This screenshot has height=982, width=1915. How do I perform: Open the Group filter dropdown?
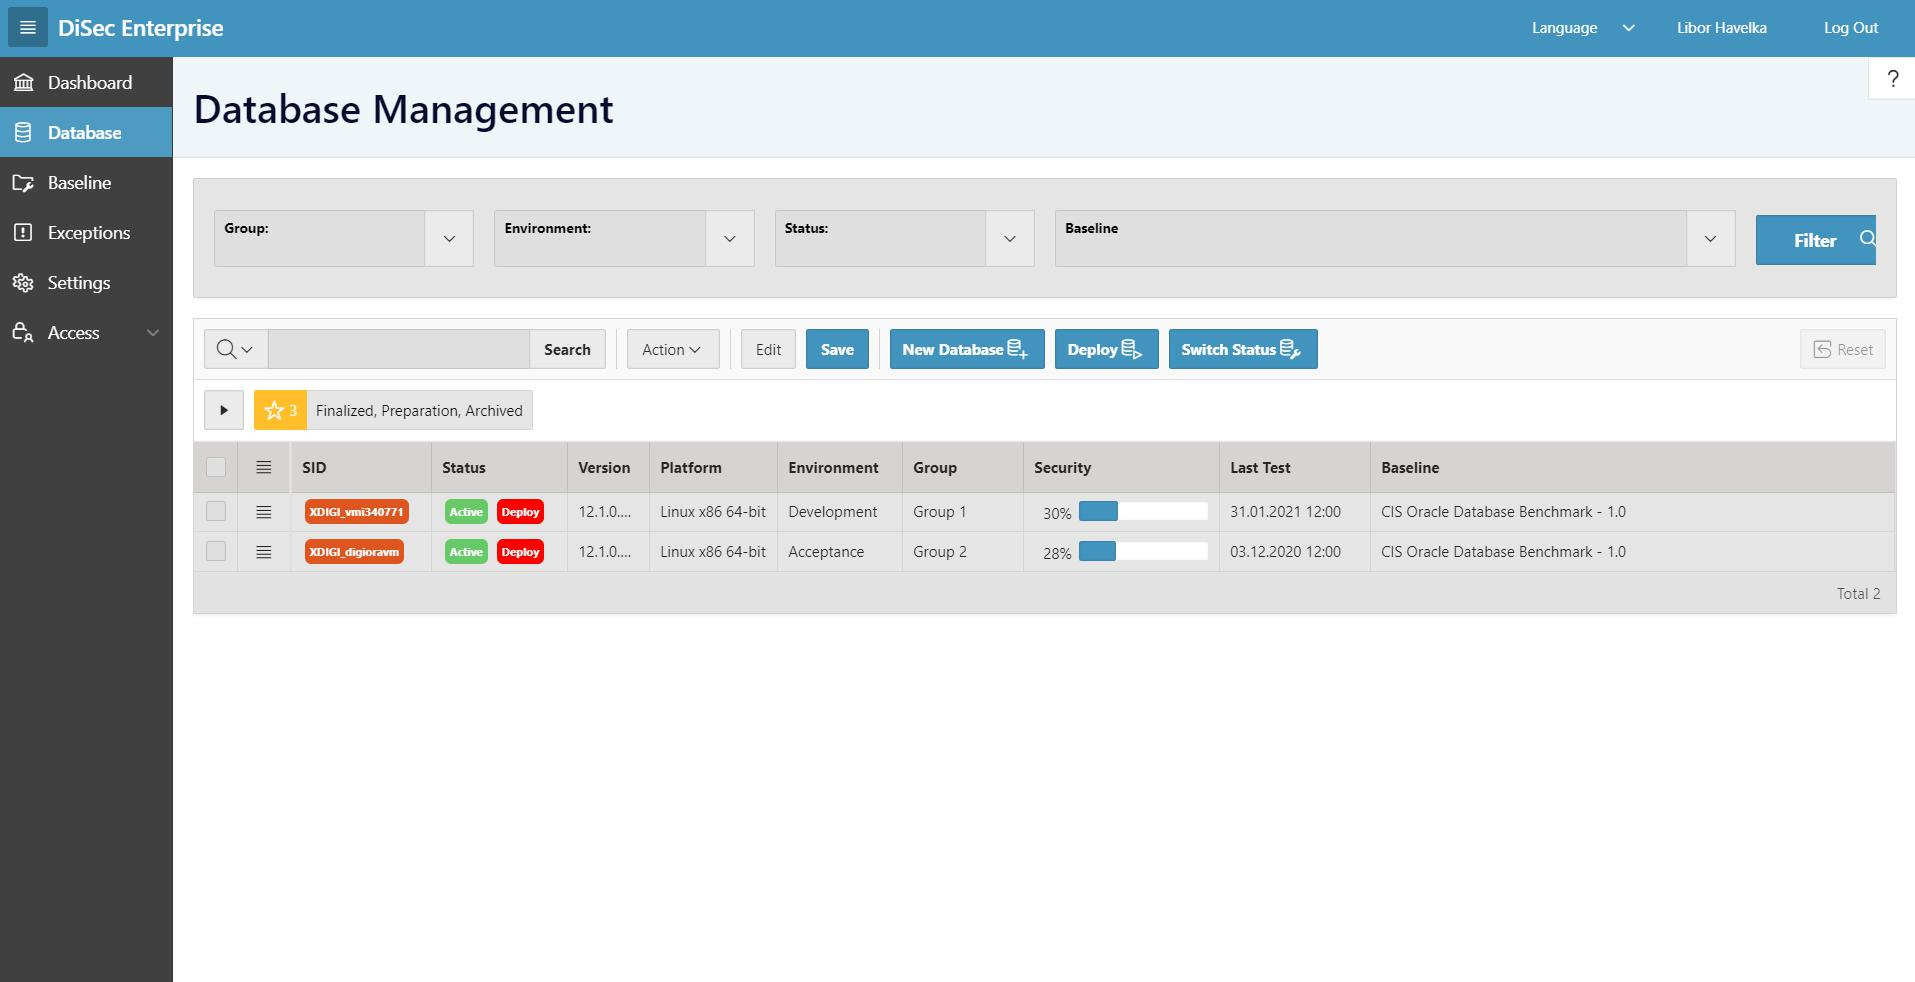tap(449, 239)
